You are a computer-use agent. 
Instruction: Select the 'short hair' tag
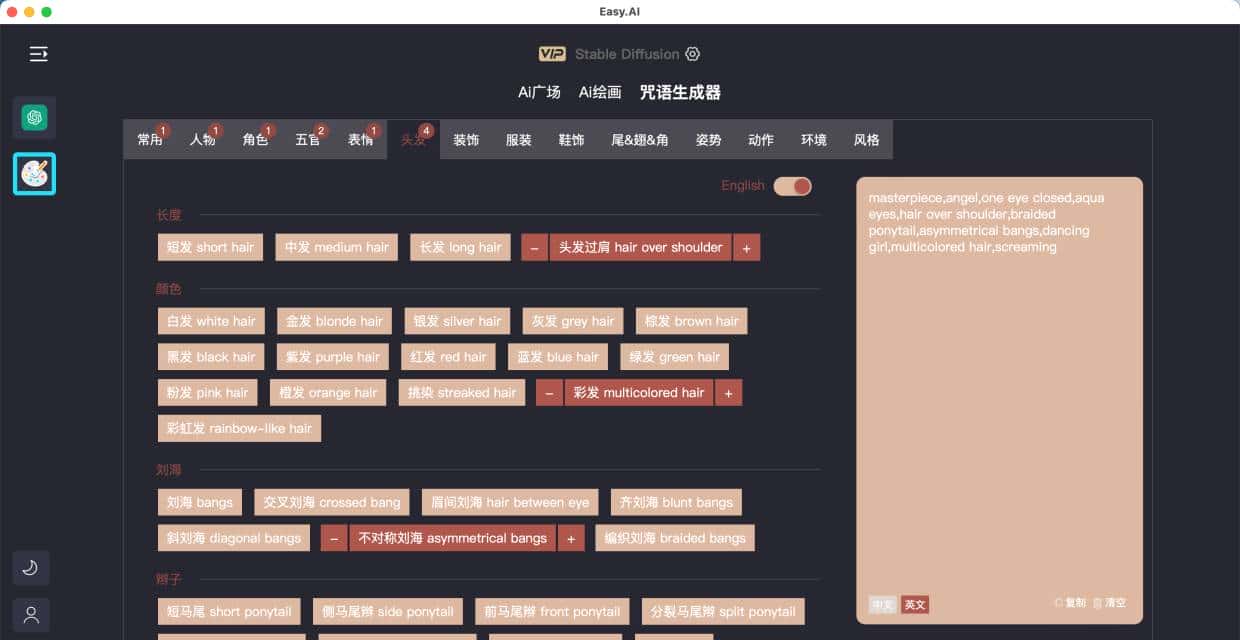point(210,247)
